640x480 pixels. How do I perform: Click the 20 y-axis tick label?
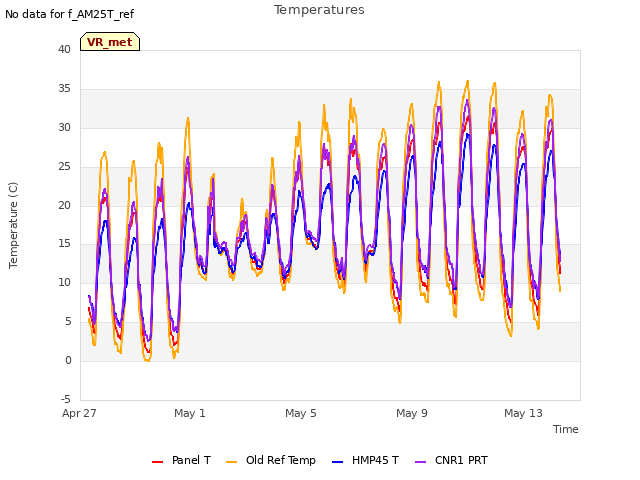click(x=64, y=205)
